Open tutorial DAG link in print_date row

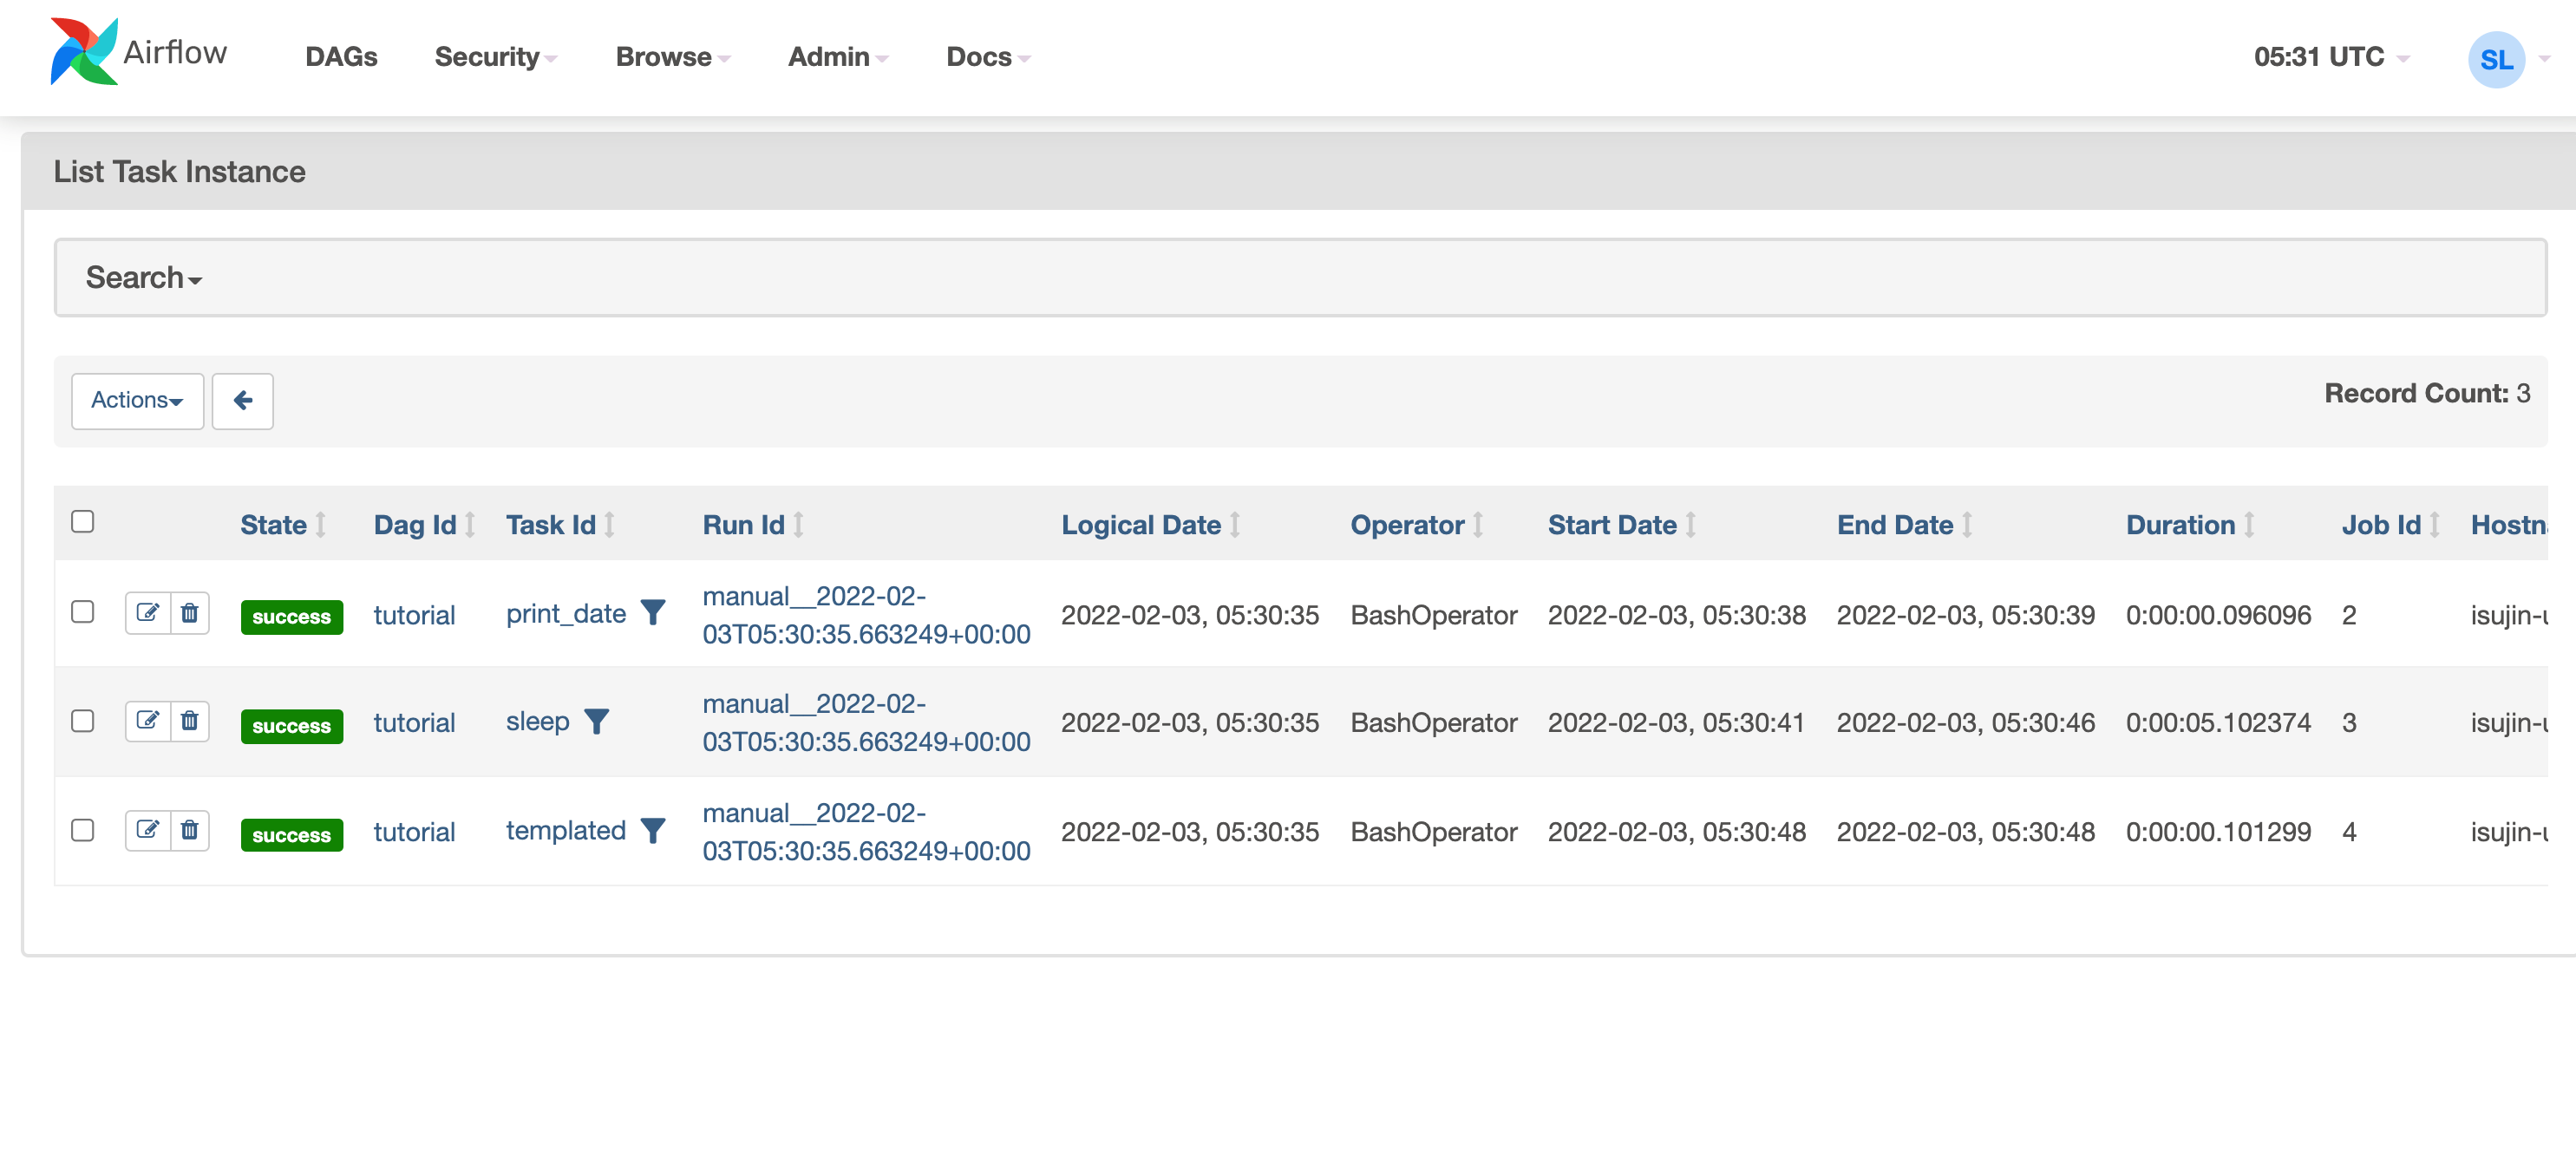coord(414,615)
